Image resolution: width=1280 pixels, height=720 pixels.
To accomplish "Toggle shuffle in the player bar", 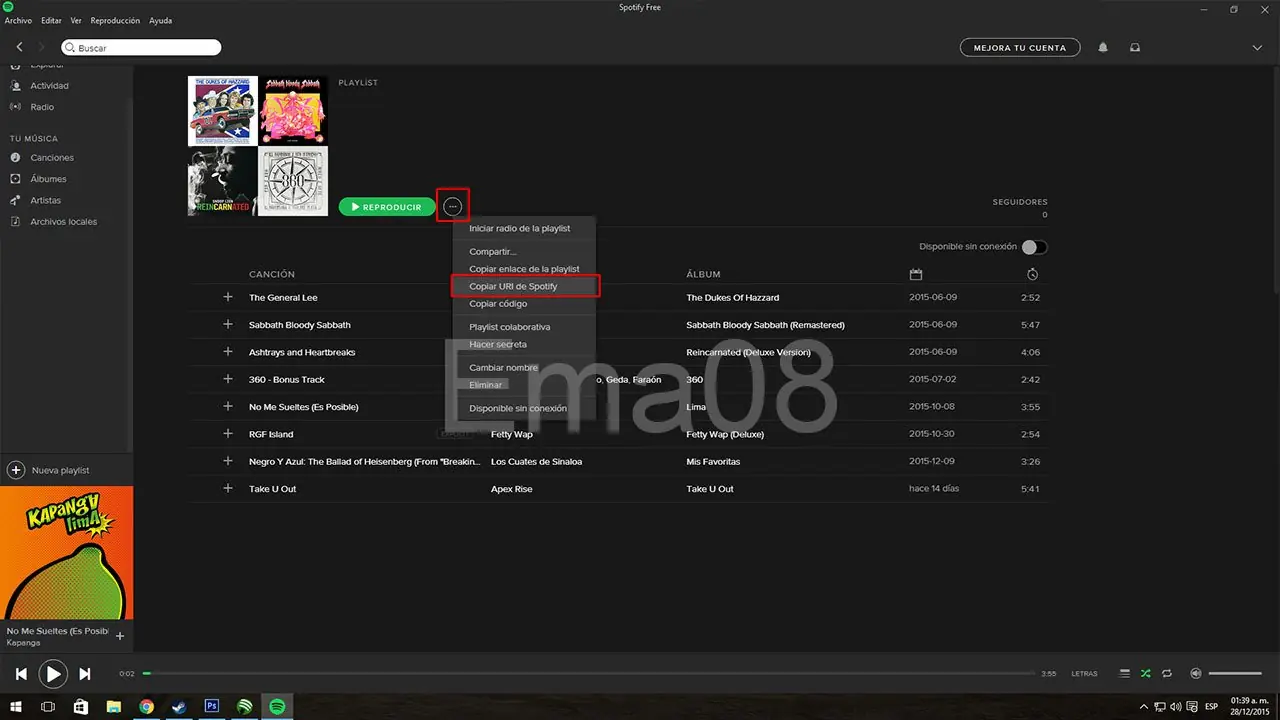I will coord(1146,673).
